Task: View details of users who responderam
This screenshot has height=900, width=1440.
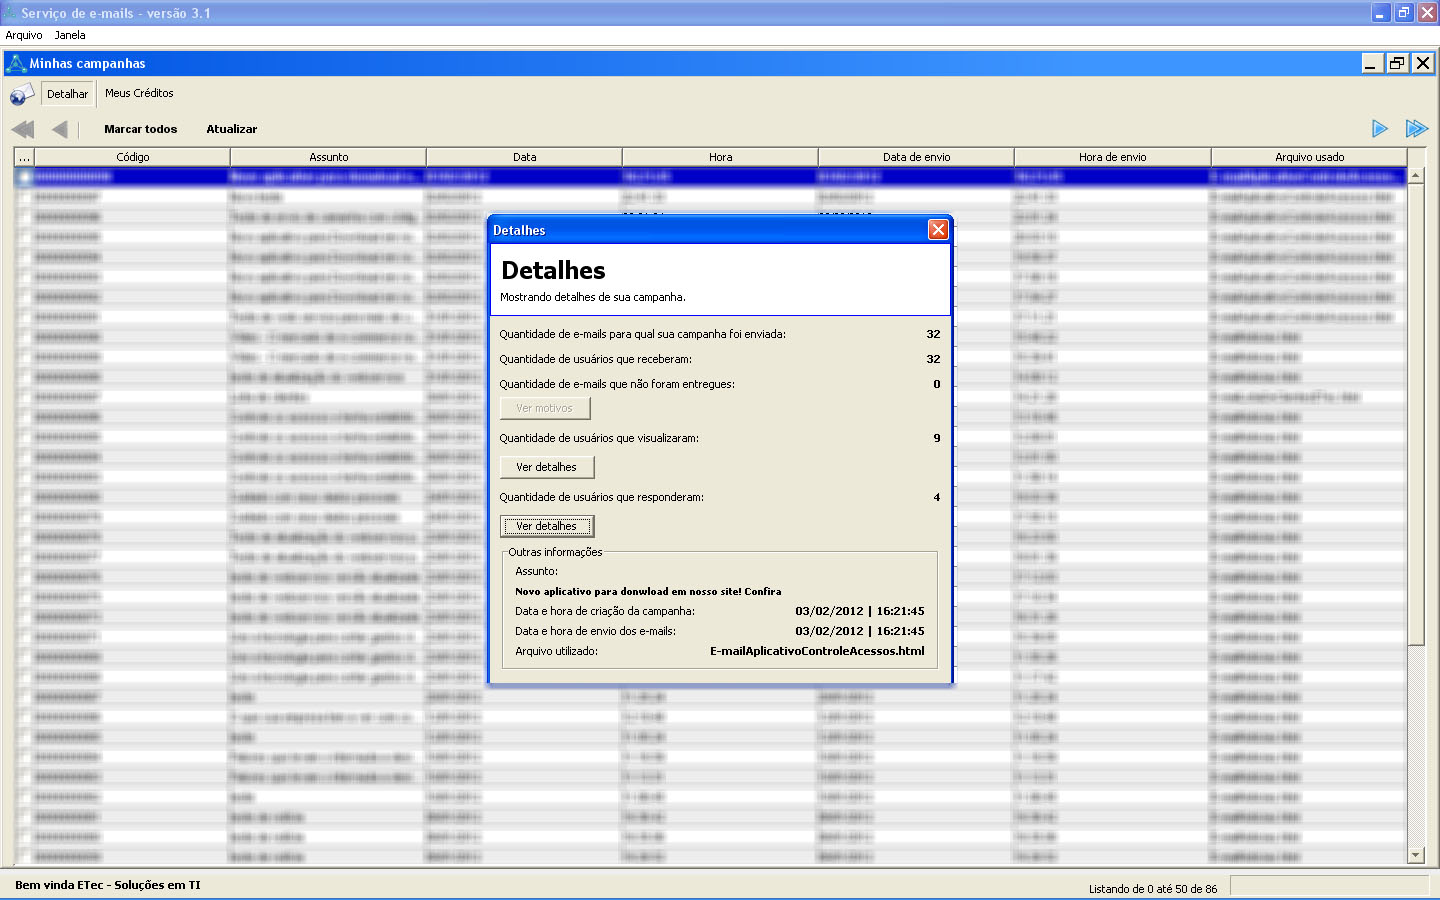Action: (x=546, y=526)
